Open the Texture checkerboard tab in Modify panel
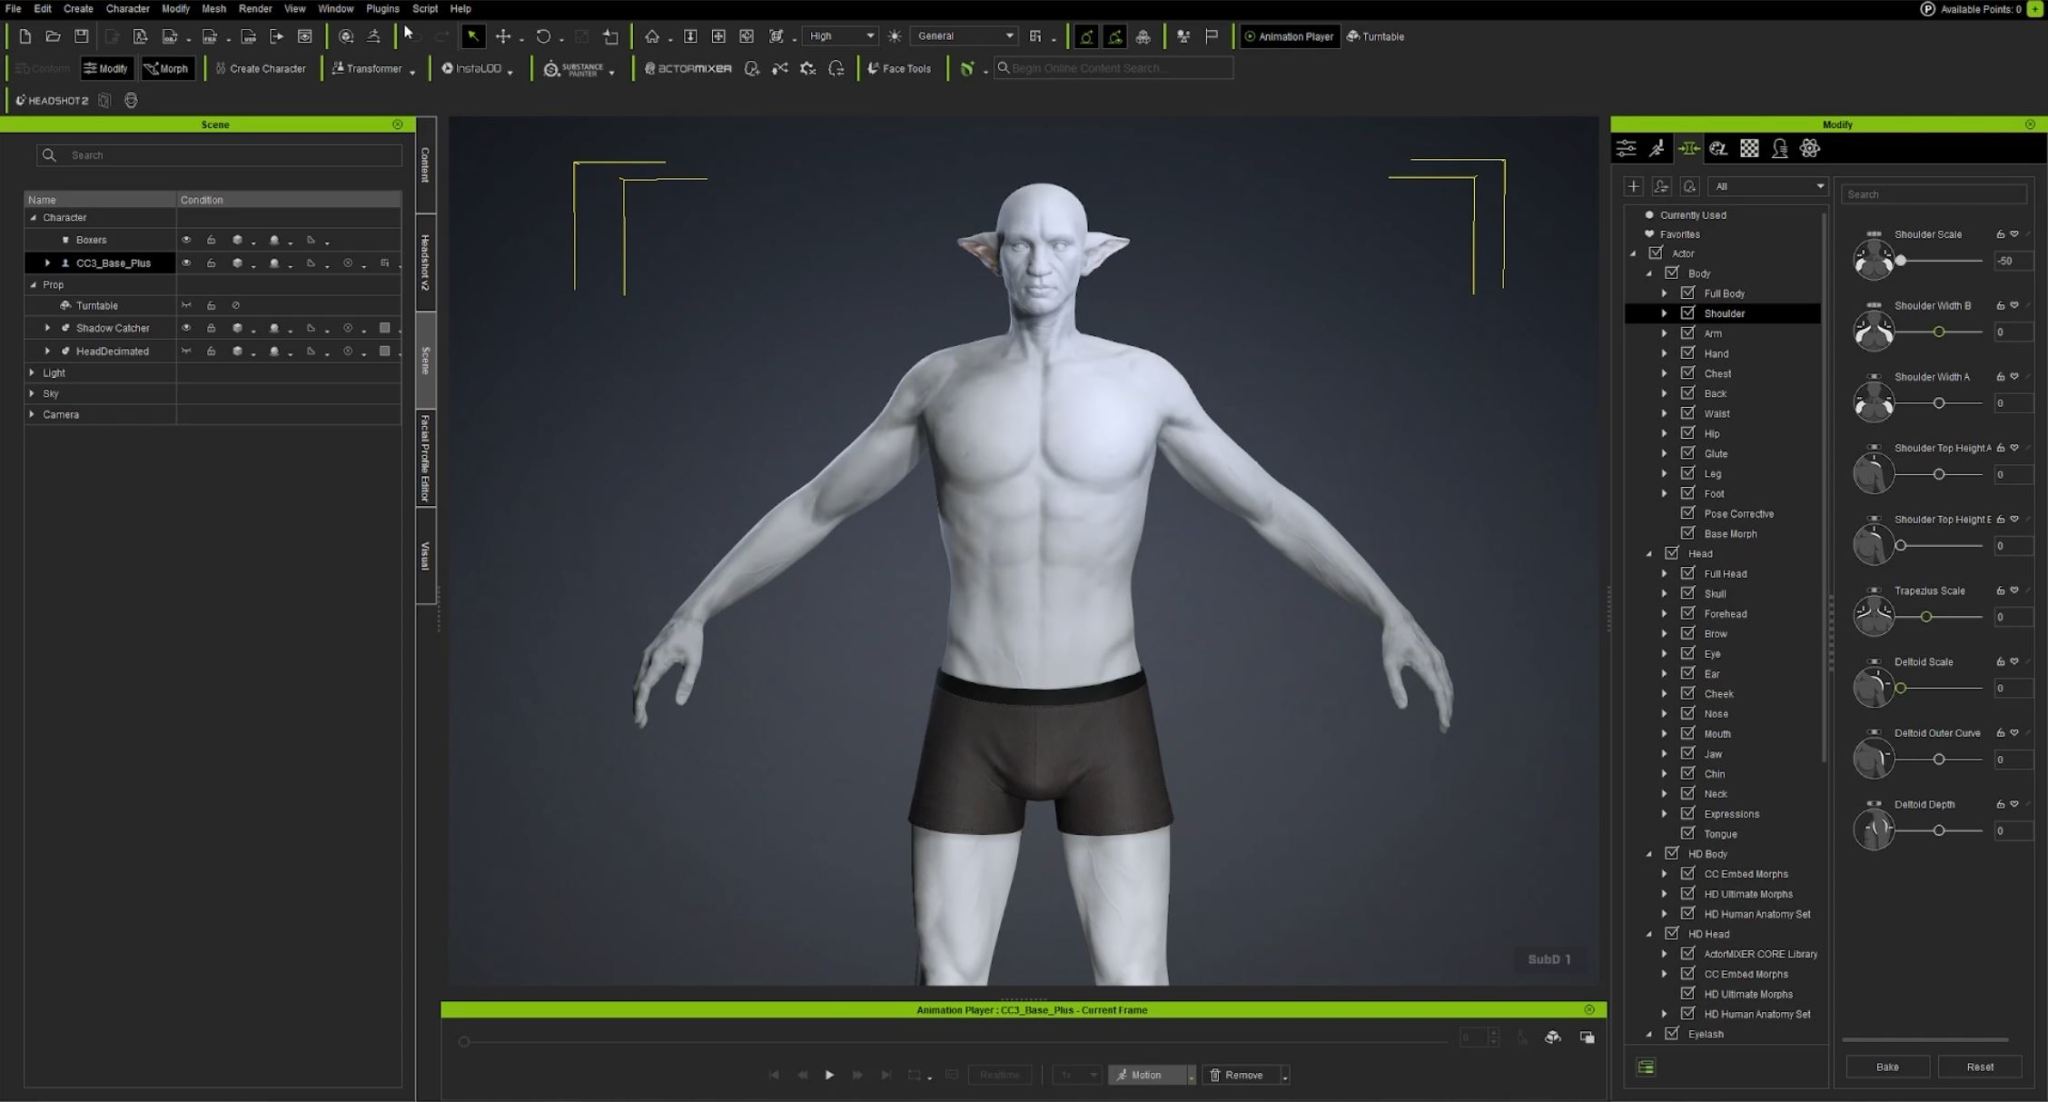Image resolution: width=2048 pixels, height=1102 pixels. pos(1749,148)
